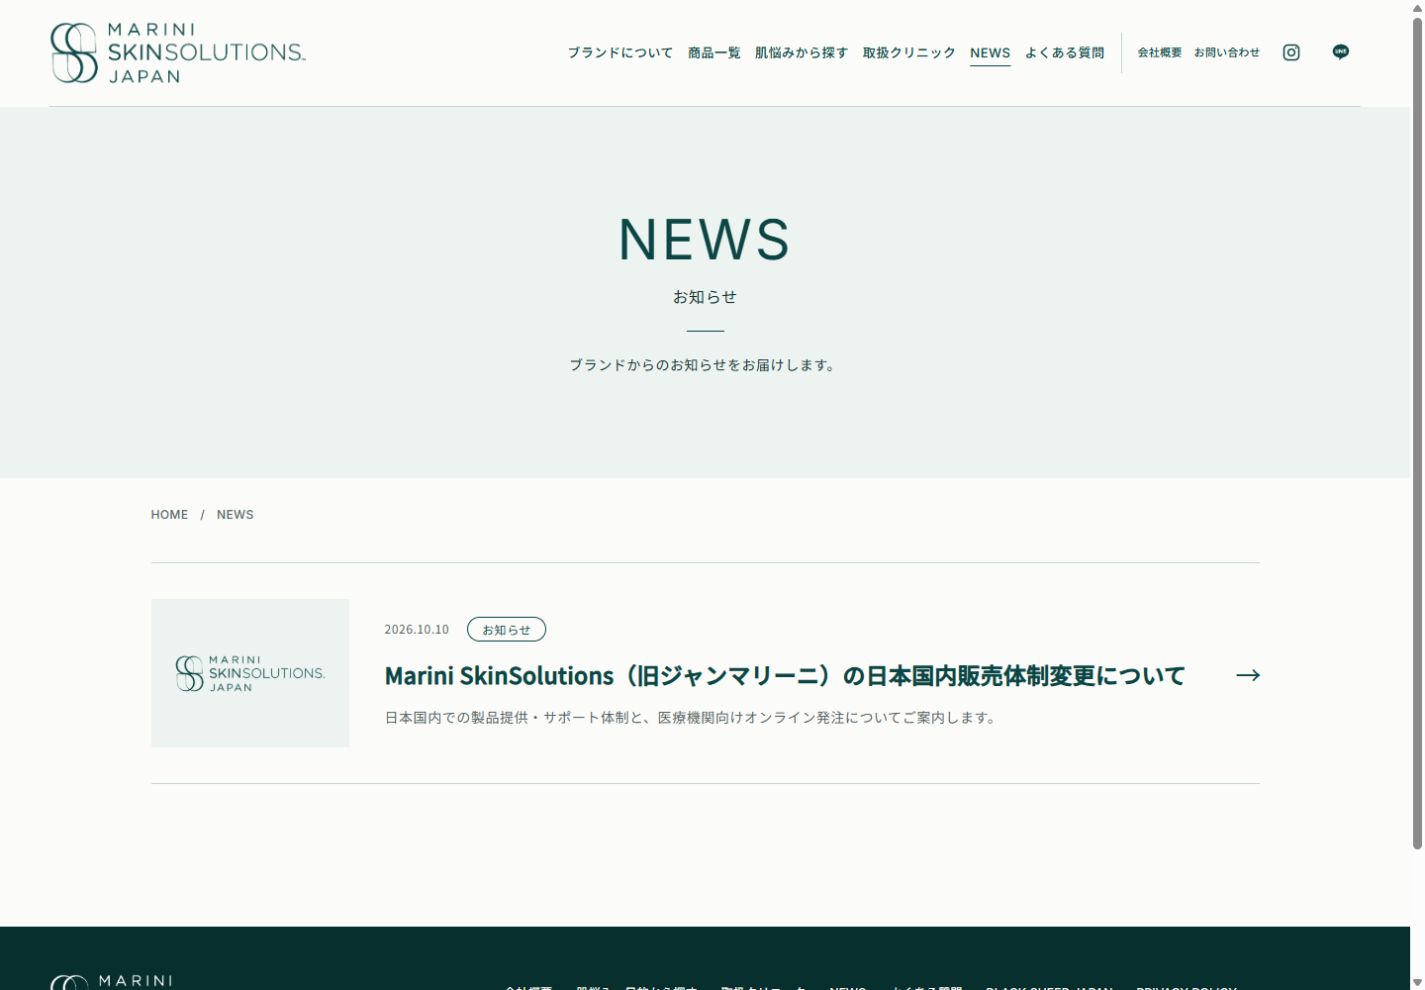1425x990 pixels.
Task: Open ブランドについて menu item
Action: point(620,53)
